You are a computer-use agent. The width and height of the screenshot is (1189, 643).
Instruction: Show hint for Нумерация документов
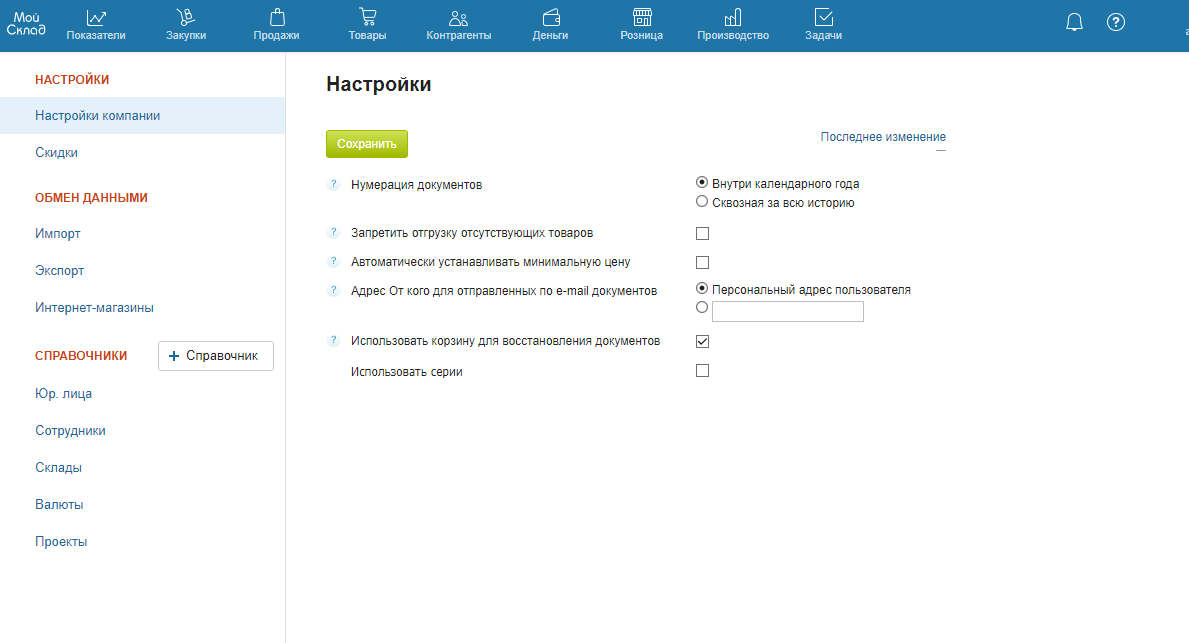[333, 184]
